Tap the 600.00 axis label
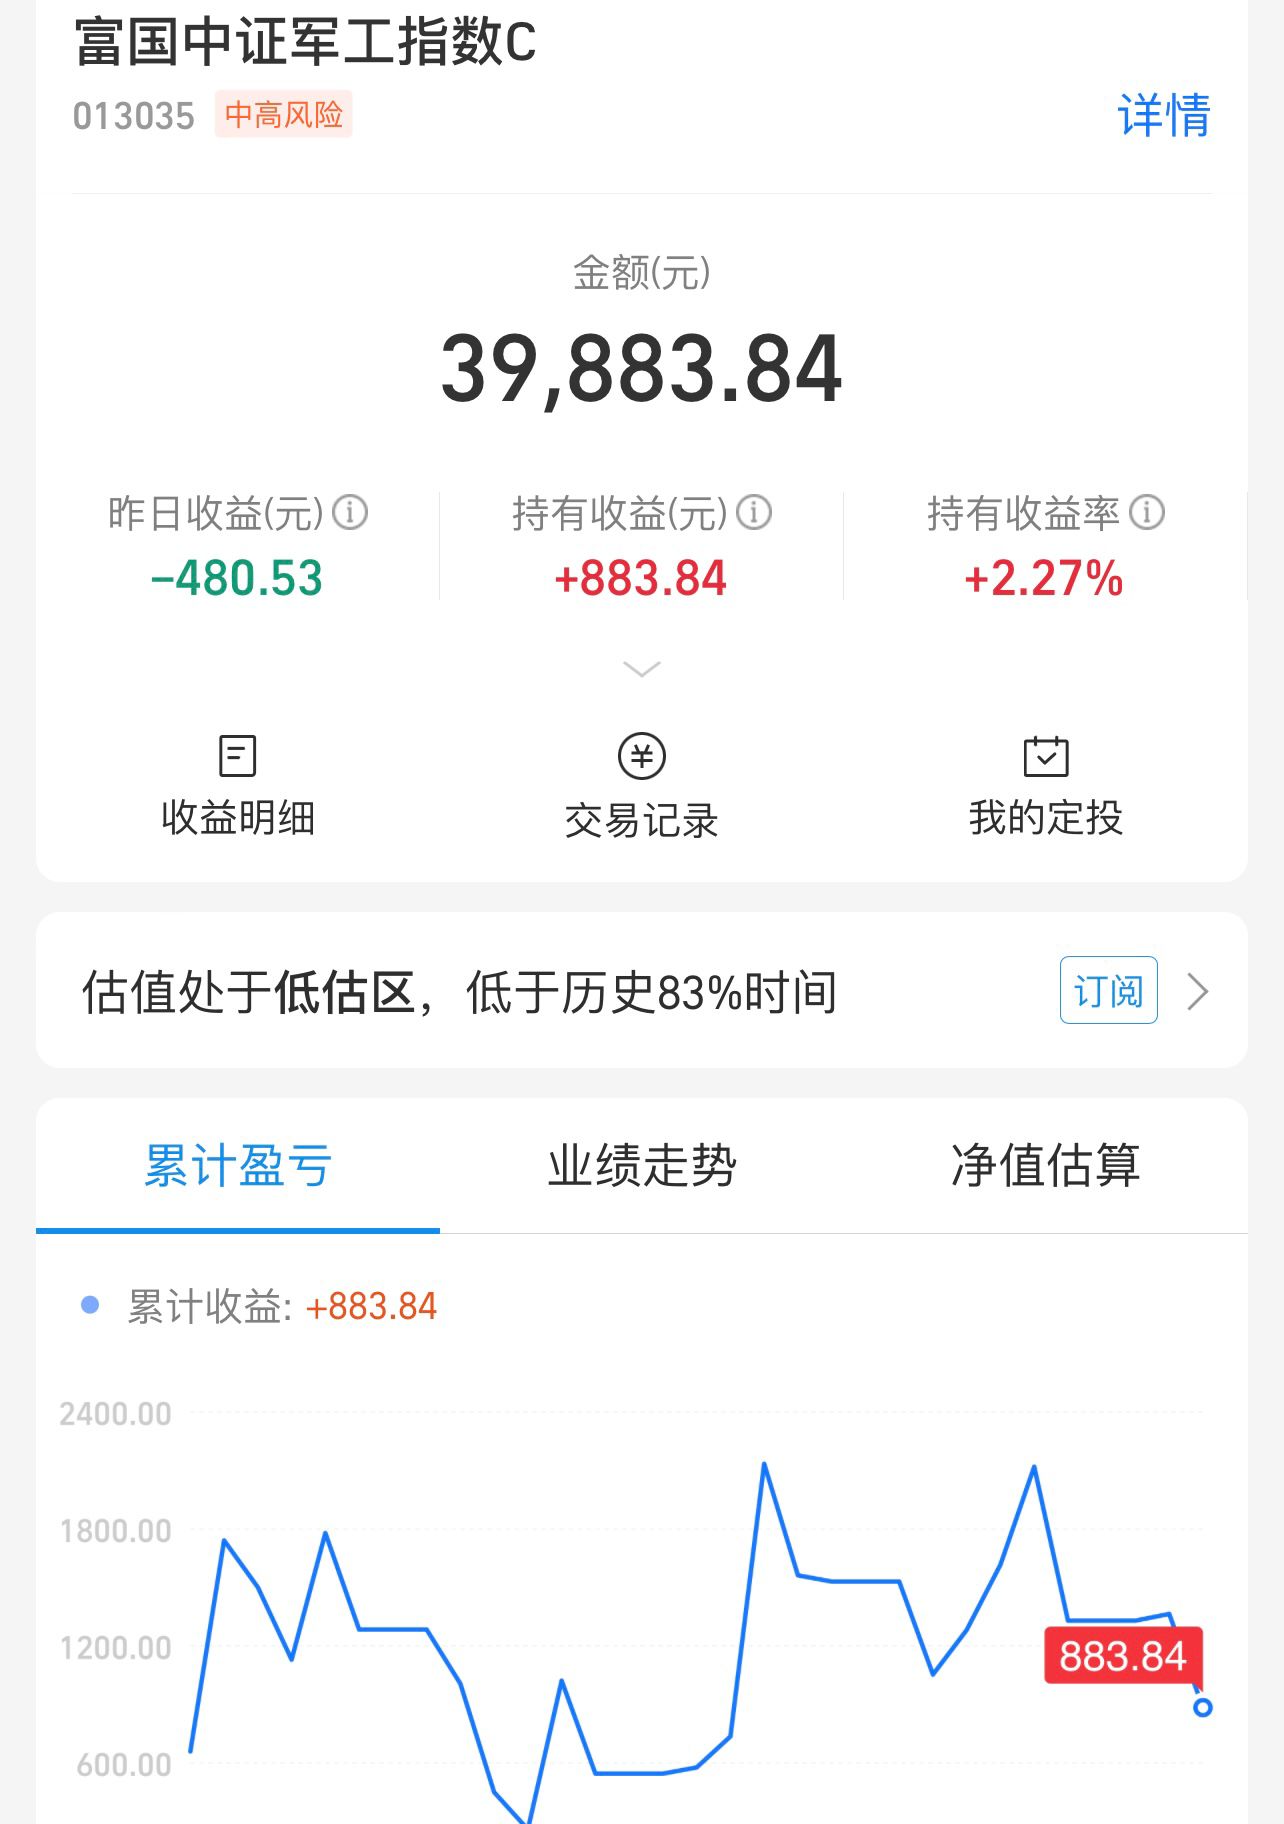Screen dimensions: 1284x1824 pos(124,1765)
